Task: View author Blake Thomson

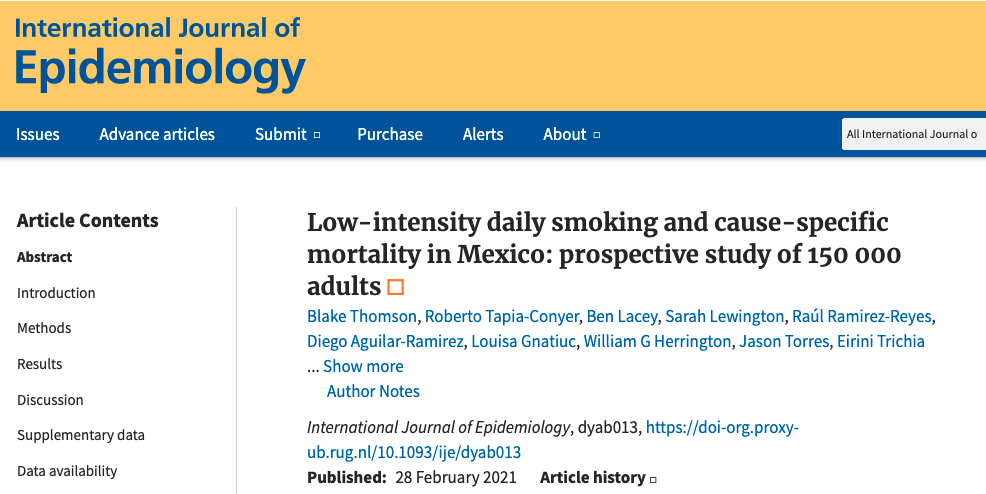Action: click(362, 316)
